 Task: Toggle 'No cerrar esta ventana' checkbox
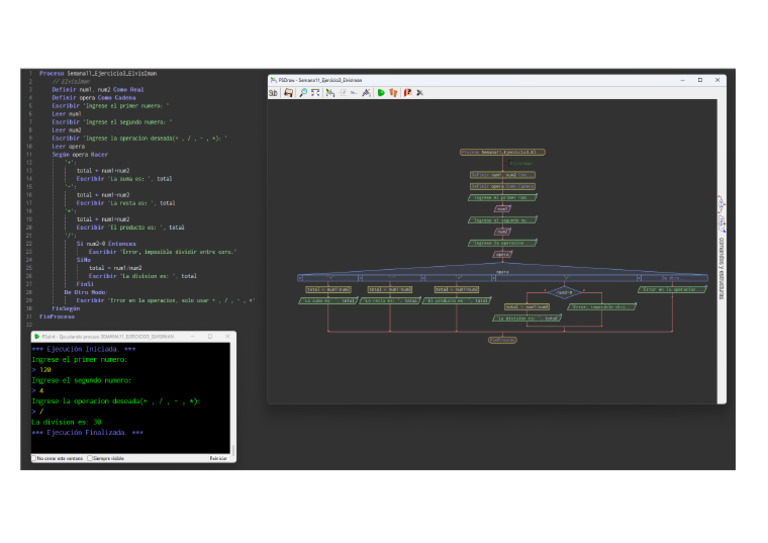(x=34, y=458)
